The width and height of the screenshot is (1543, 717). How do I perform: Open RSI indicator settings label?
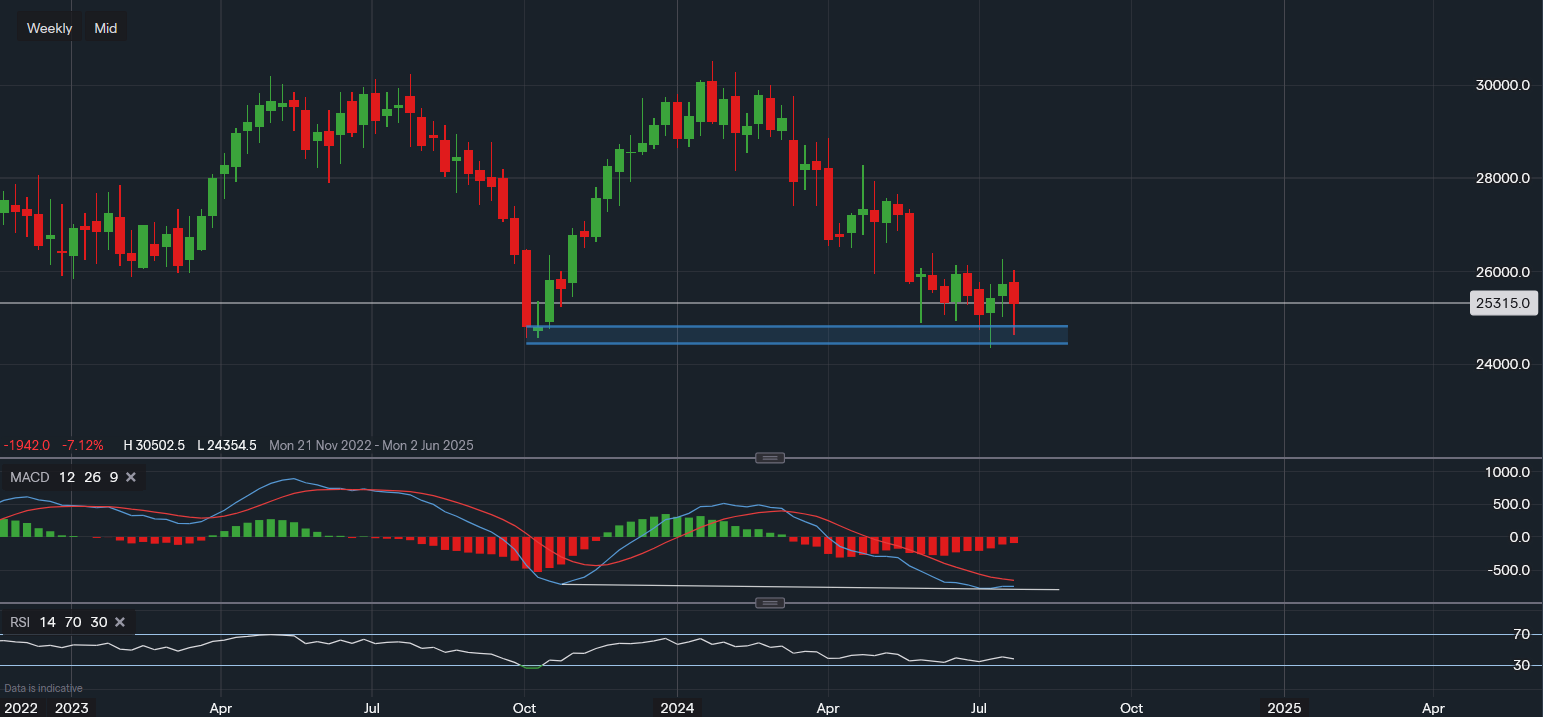click(x=20, y=622)
